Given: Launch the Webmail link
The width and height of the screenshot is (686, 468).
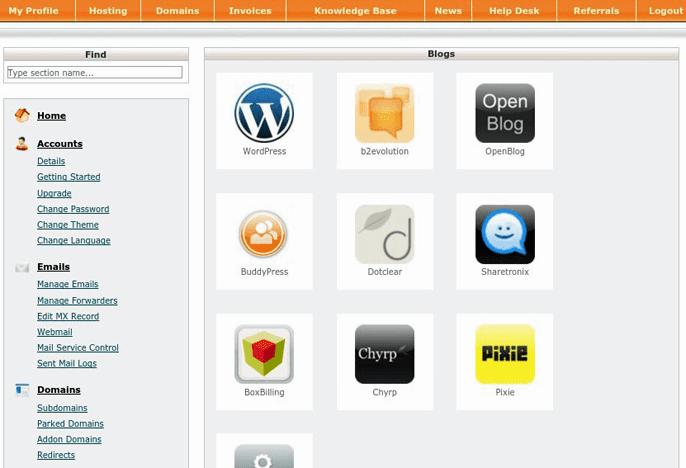Looking at the screenshot, I should pyautogui.click(x=55, y=332).
